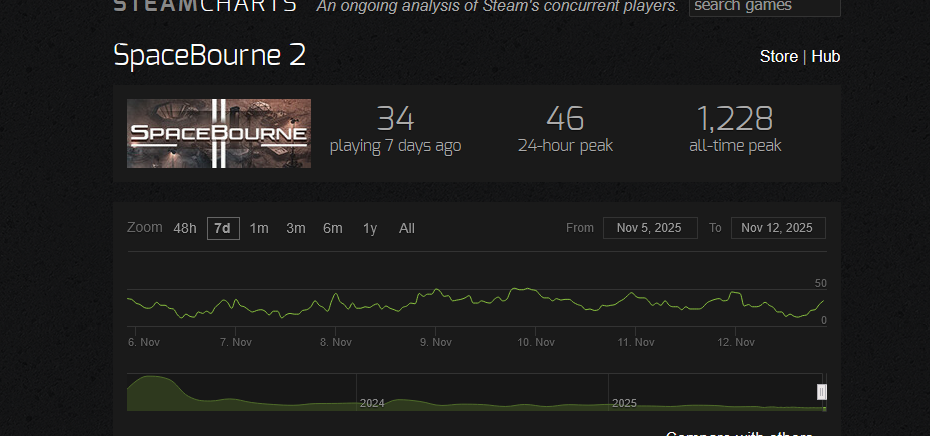
Task: Click the From date field Nov 5, 2025
Action: pos(650,228)
